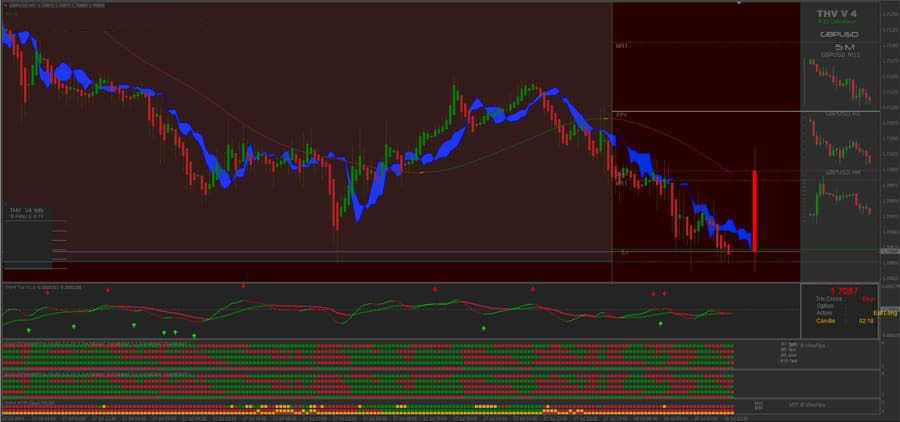Click the MR1 pivot level label
Viewport: 900px width, 422px height.
click(x=622, y=46)
